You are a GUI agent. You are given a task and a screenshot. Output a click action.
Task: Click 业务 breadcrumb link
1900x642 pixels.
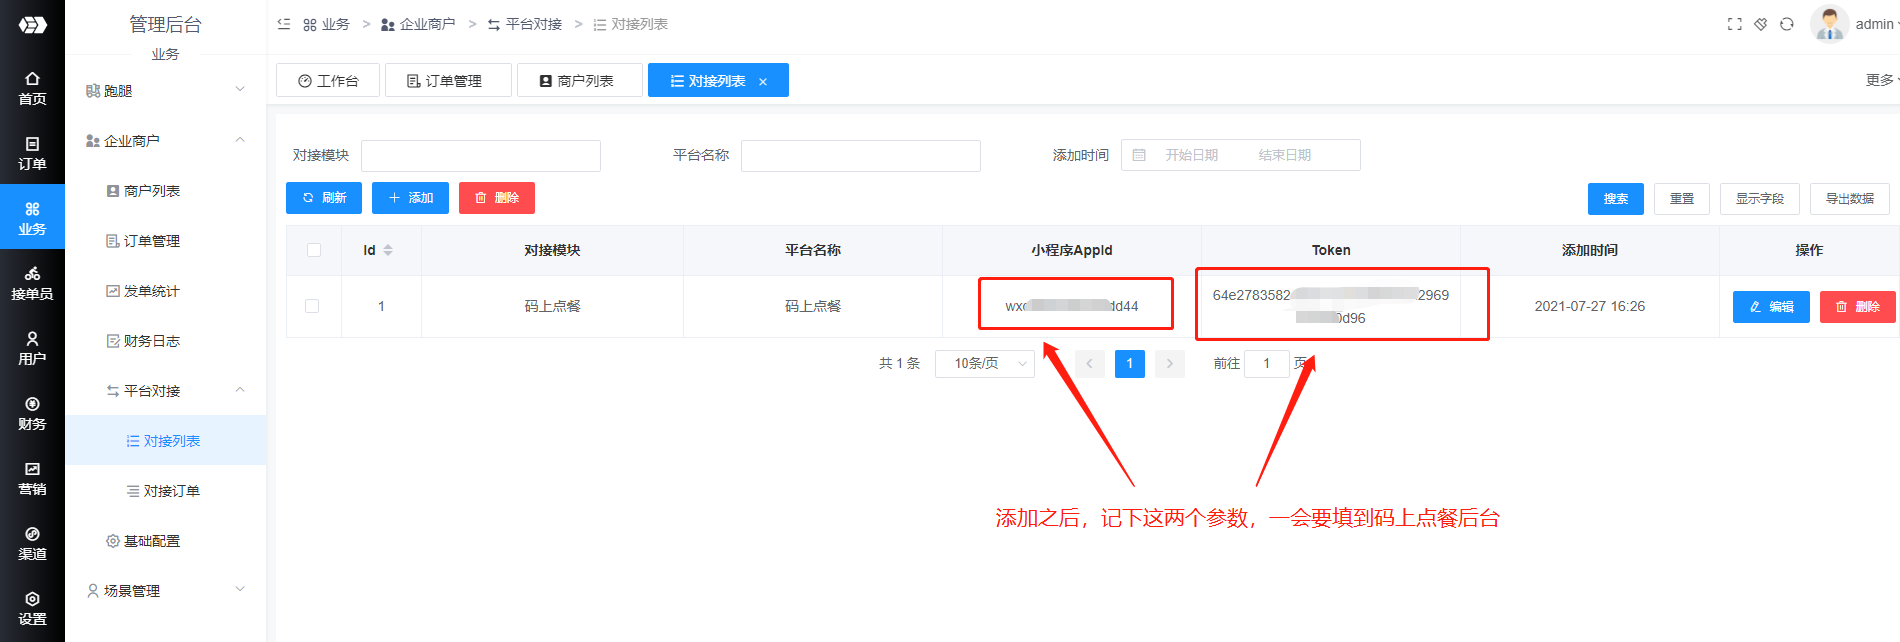(x=326, y=24)
